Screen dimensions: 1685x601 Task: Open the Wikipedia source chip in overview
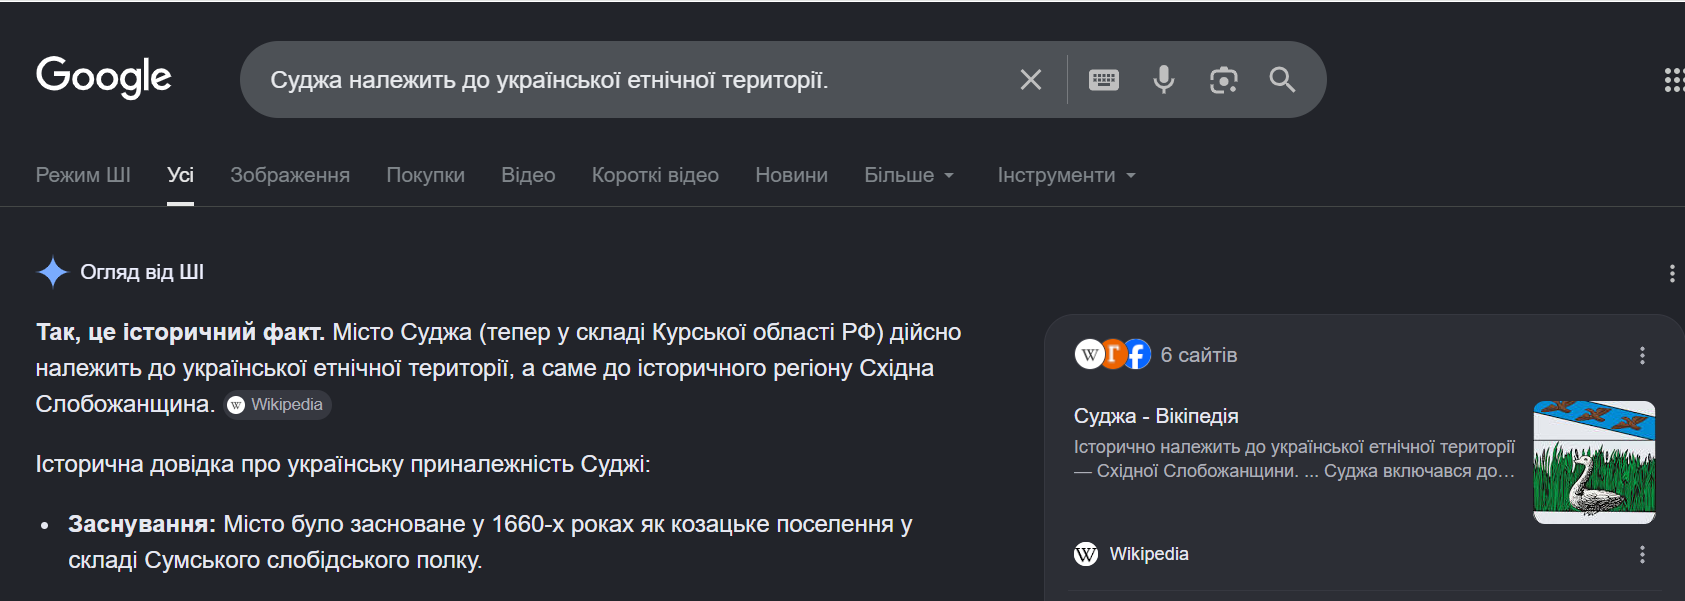click(x=277, y=404)
